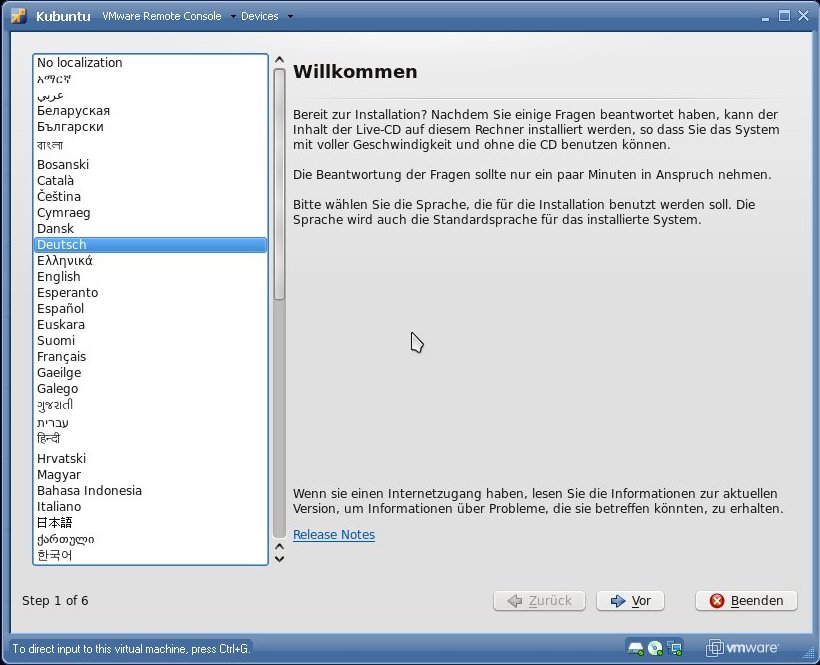Select English language

pos(151,277)
